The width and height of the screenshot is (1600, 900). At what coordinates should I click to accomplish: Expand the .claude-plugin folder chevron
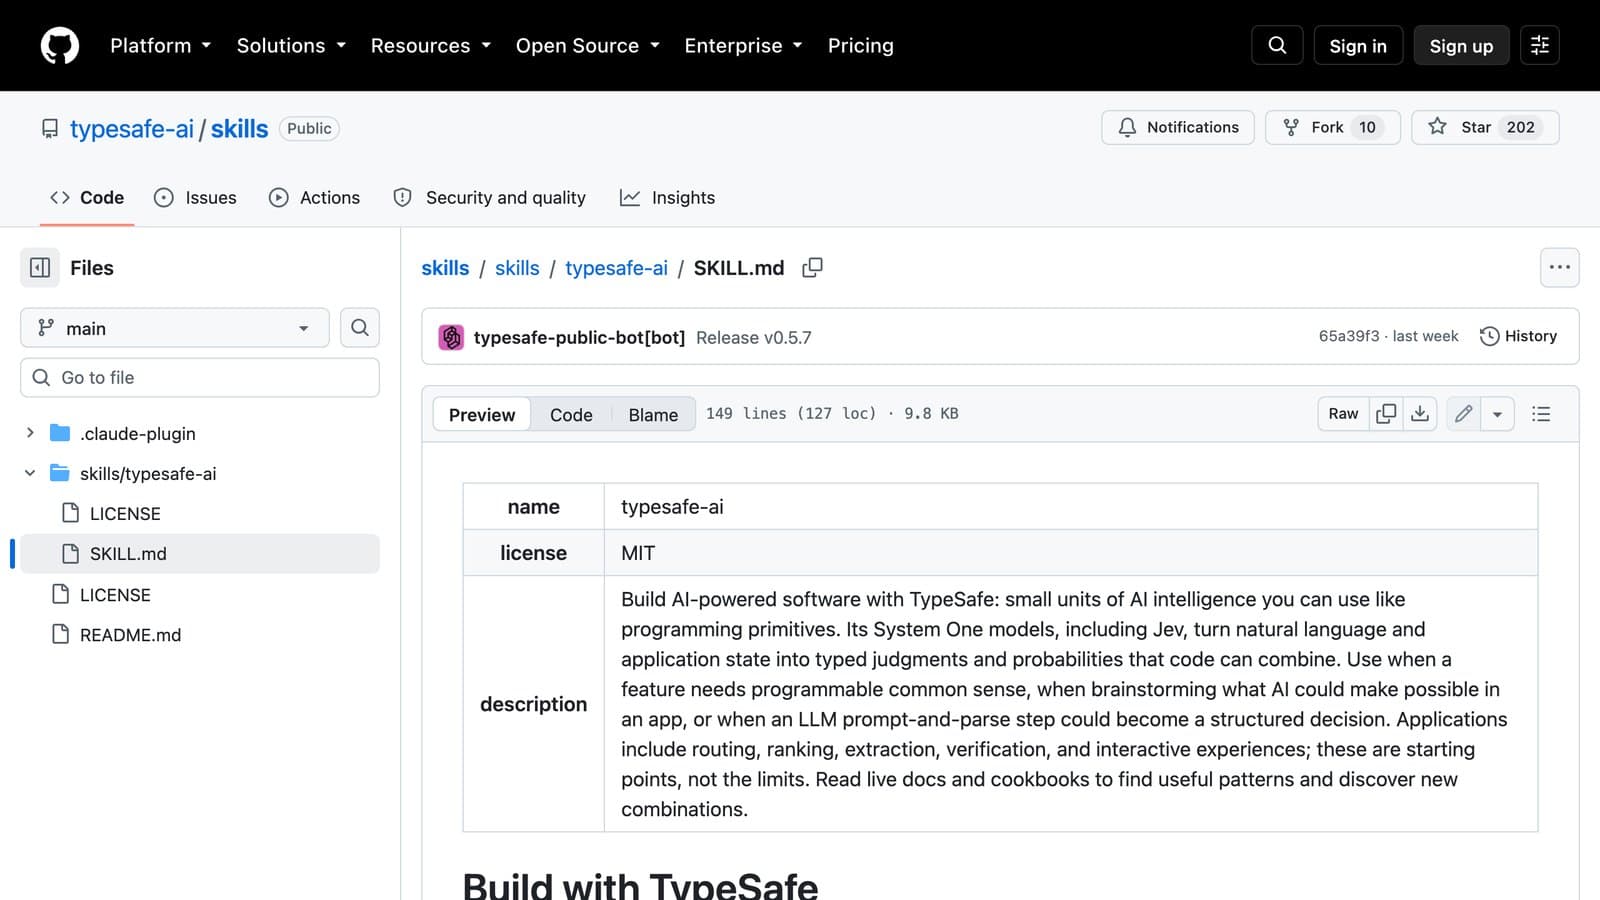click(x=30, y=433)
